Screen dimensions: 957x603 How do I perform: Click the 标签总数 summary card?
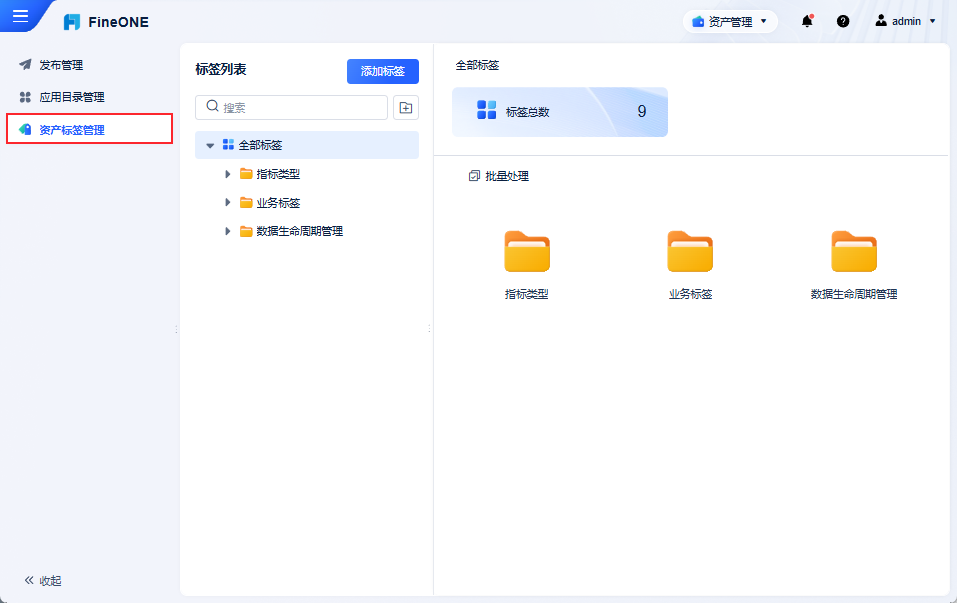[x=560, y=112]
